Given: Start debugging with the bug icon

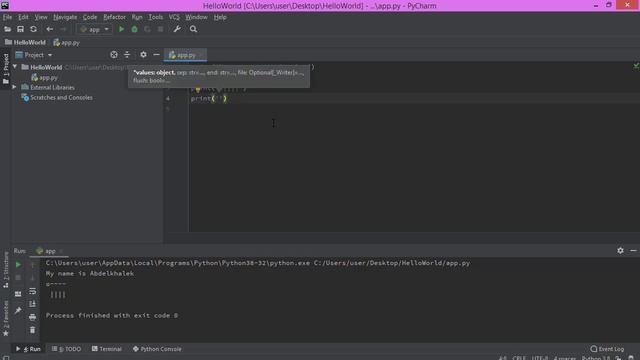Looking at the screenshot, I should pos(134,29).
